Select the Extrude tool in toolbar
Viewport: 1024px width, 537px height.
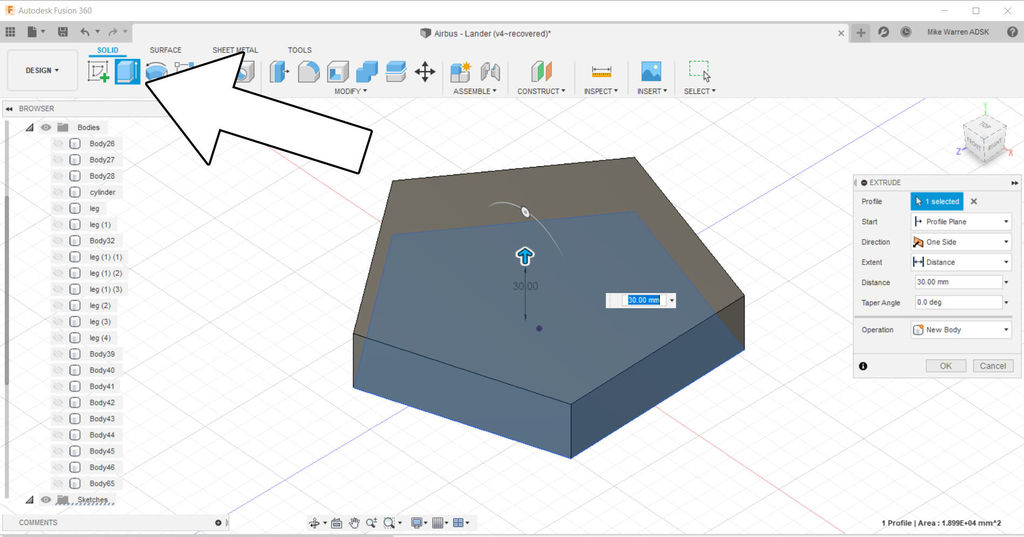tap(127, 72)
